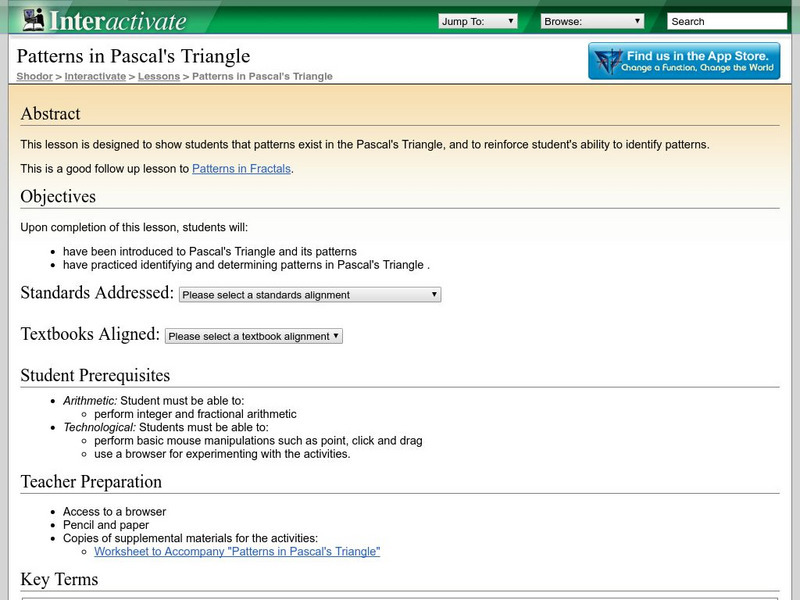The width and height of the screenshot is (800, 600).
Task: Click the Interactivate logo icon
Action: click(33, 20)
